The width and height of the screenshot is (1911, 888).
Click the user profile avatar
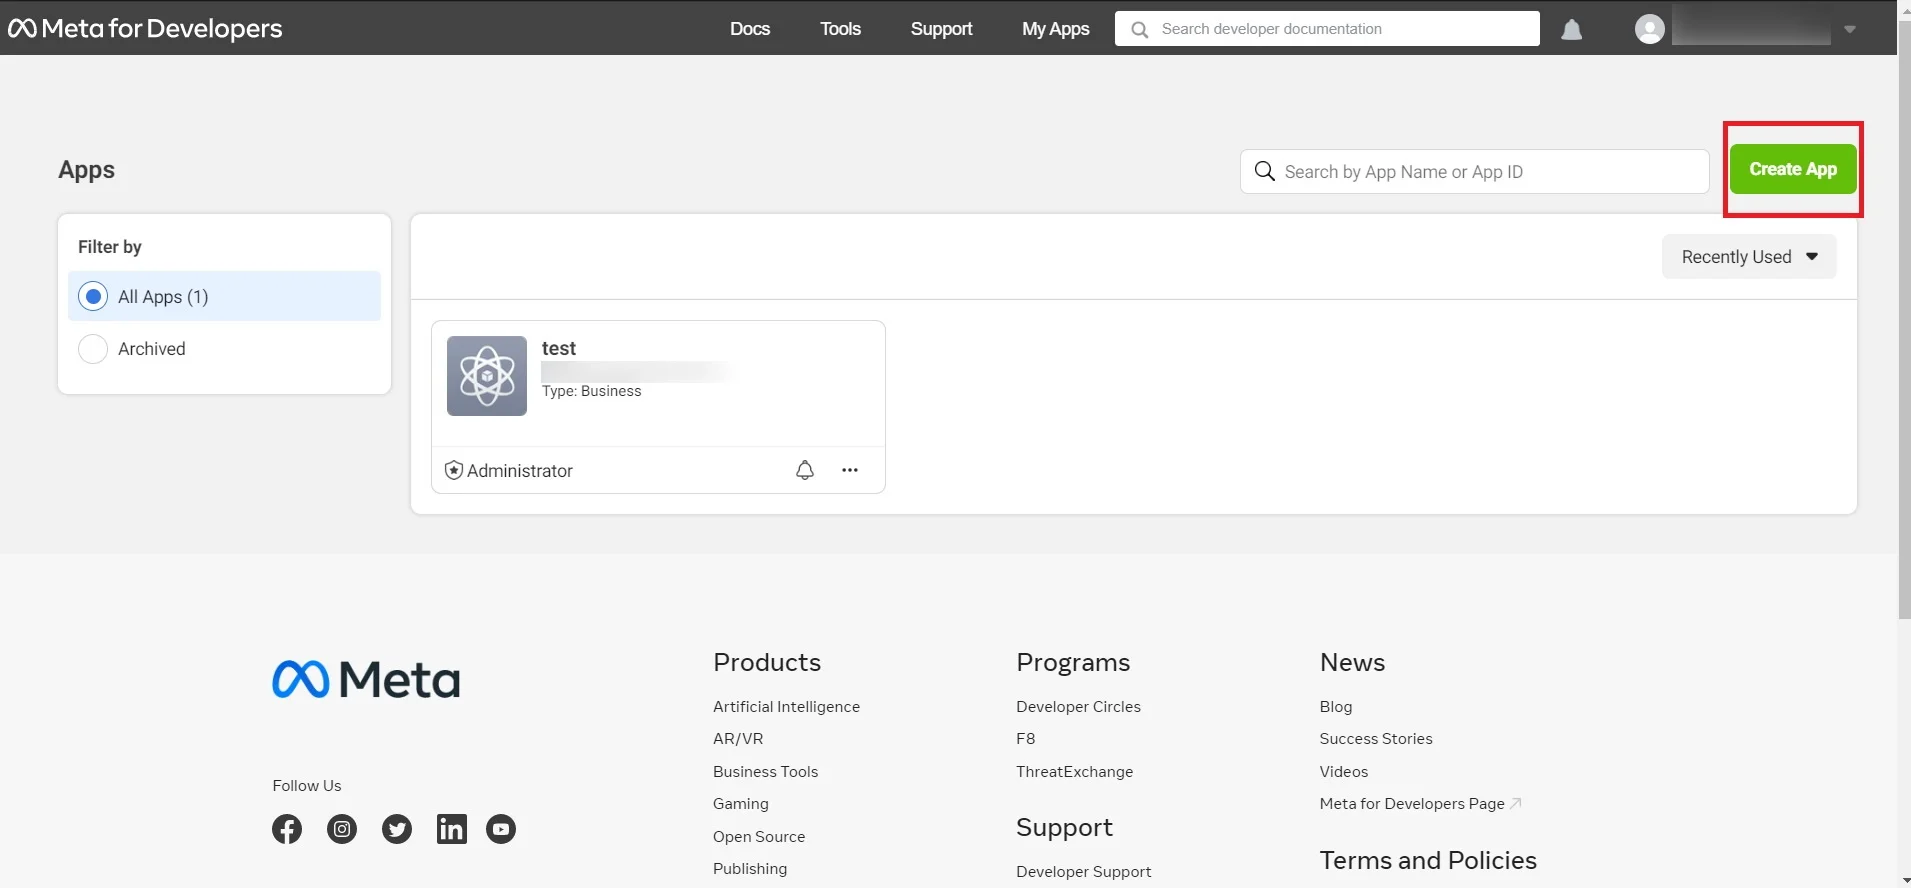pos(1650,29)
